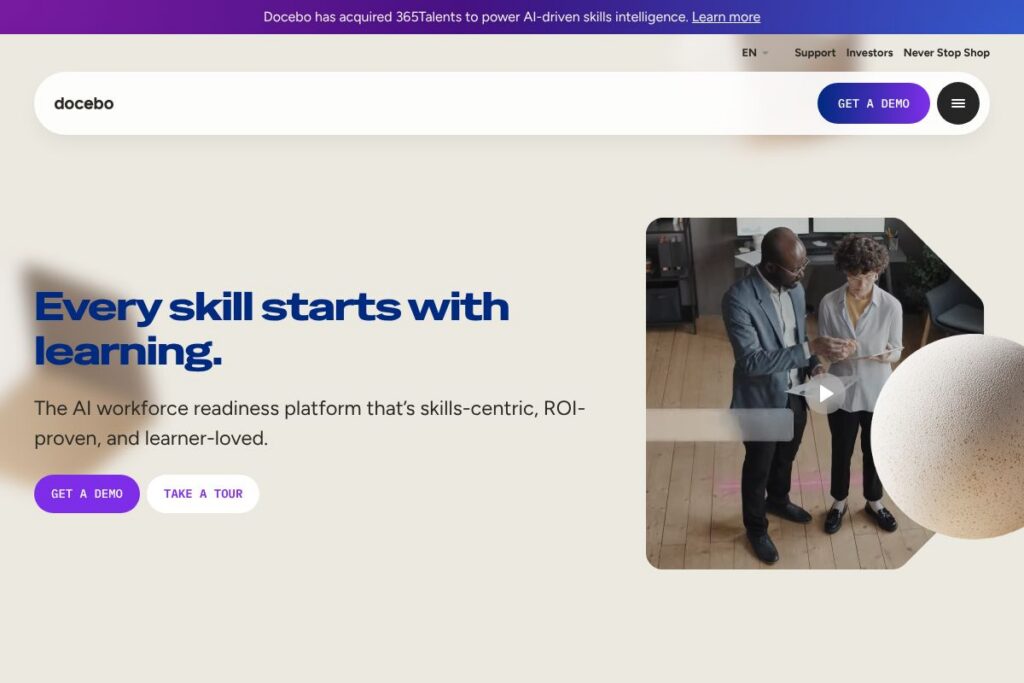Go to Investors page
The image size is (1024, 683).
pos(869,53)
